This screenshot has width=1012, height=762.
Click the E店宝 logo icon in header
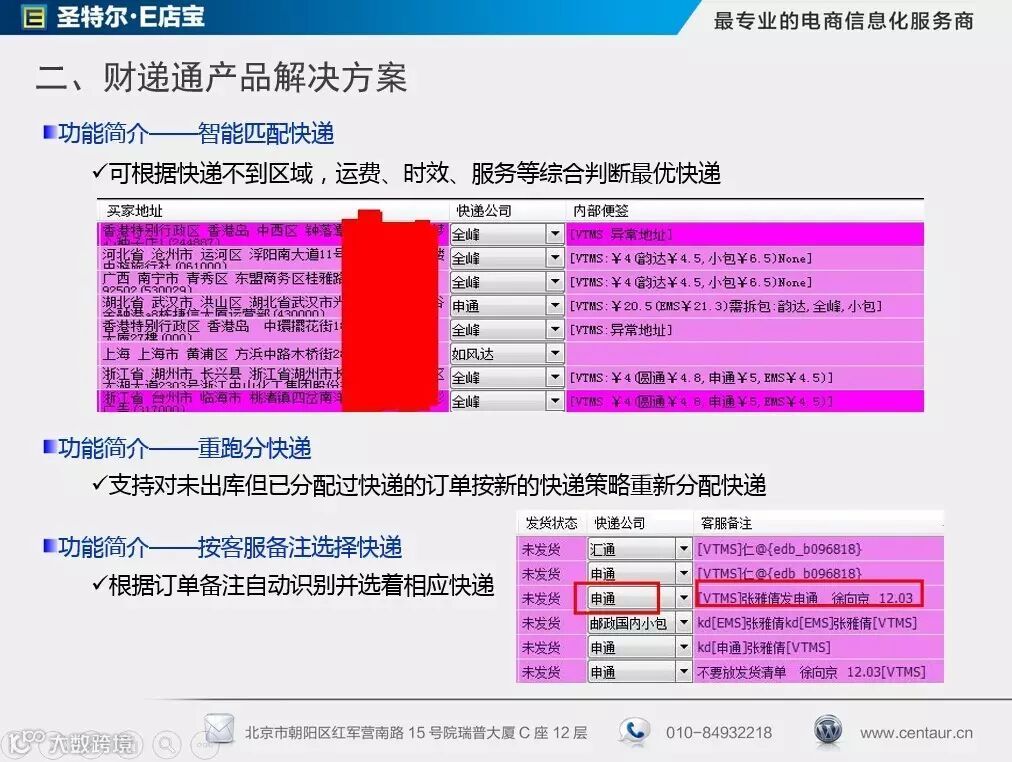coord(33,17)
